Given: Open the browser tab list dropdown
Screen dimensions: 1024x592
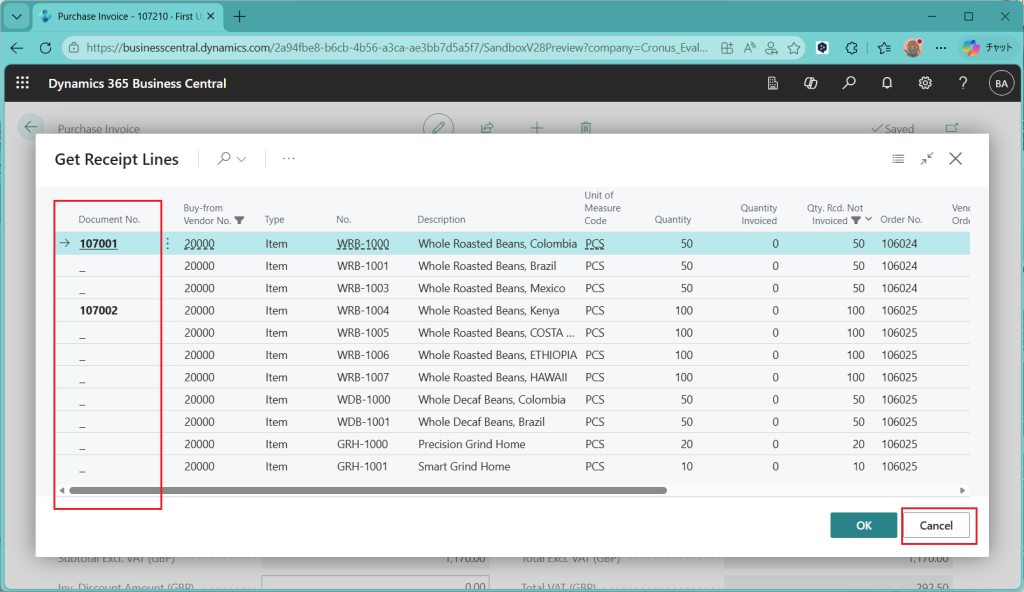Looking at the screenshot, I should [x=17, y=17].
